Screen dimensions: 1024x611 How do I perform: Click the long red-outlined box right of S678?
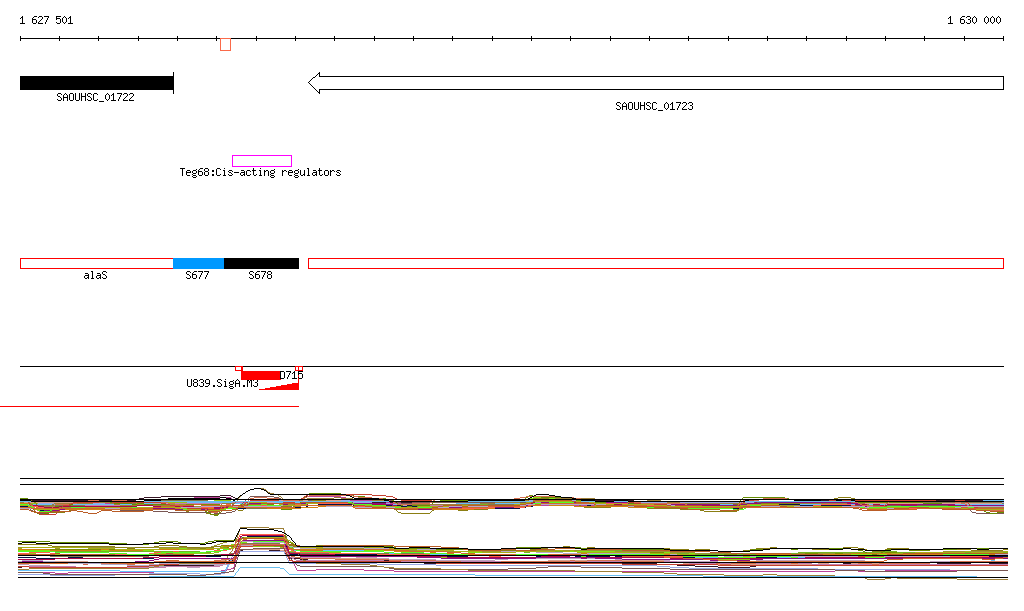coord(655,263)
